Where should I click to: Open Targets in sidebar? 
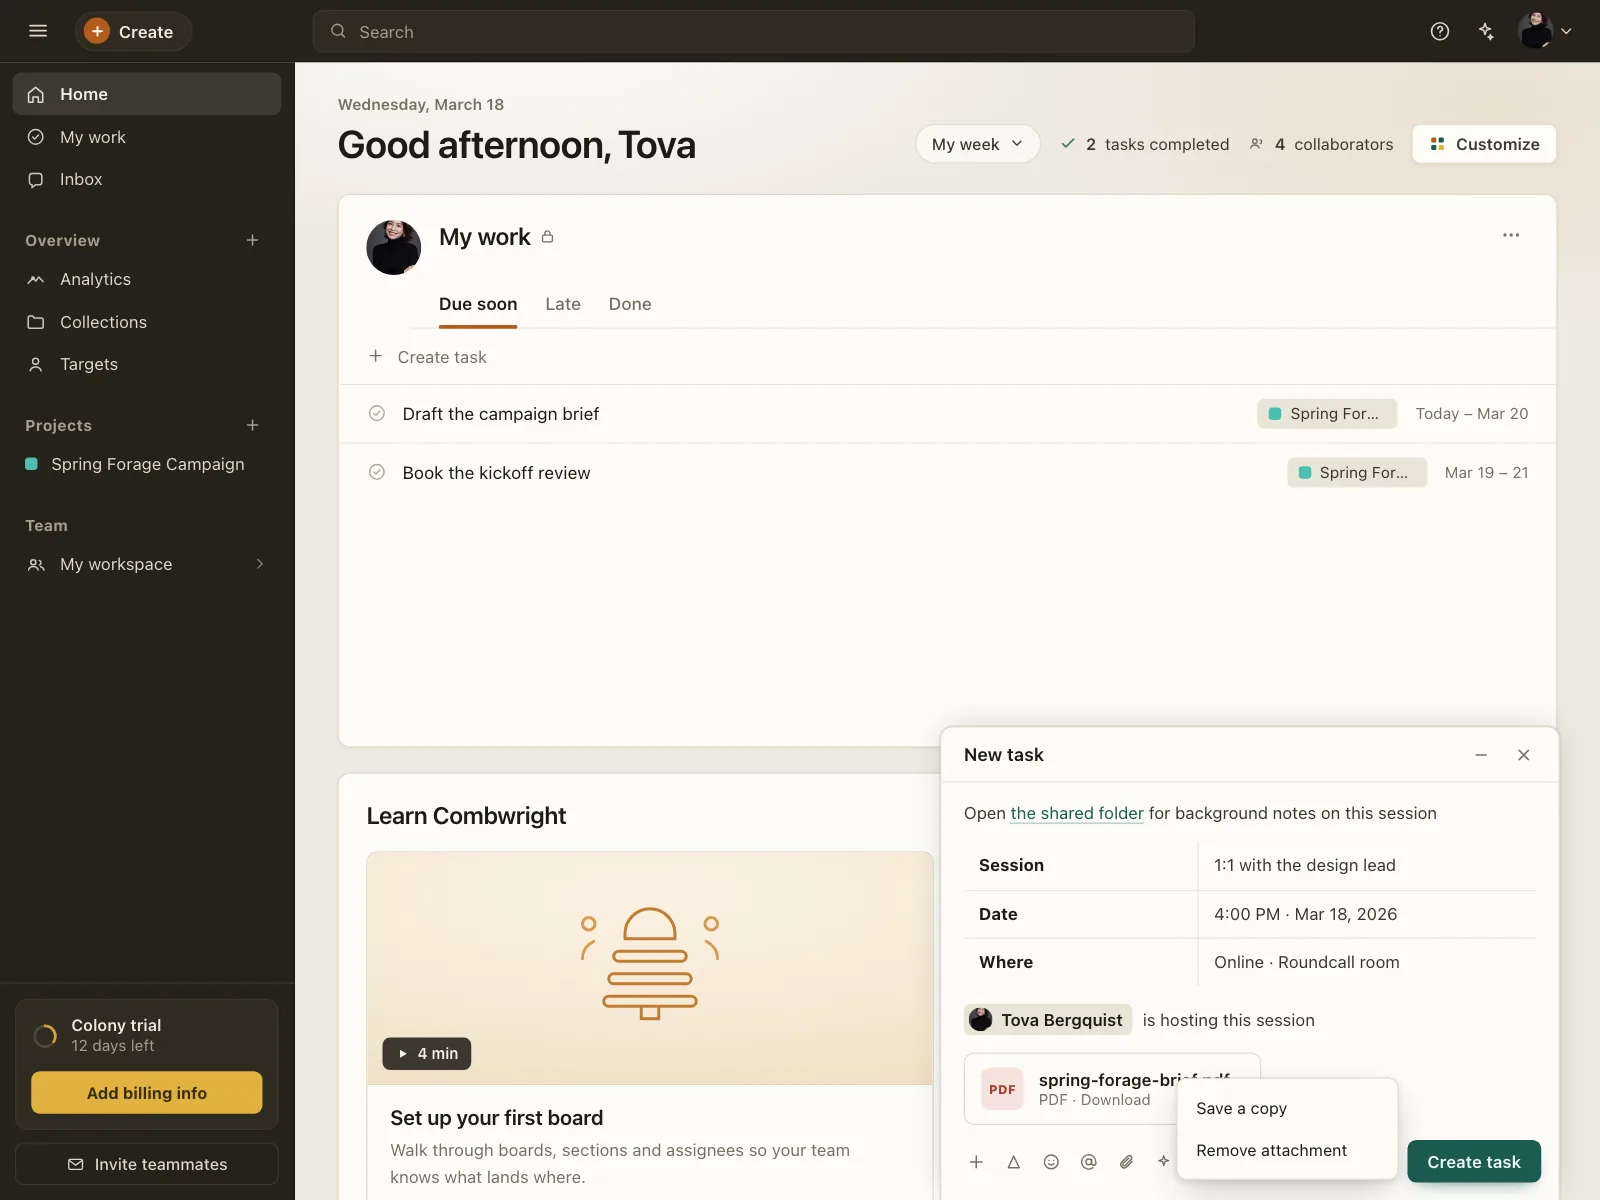(147, 364)
